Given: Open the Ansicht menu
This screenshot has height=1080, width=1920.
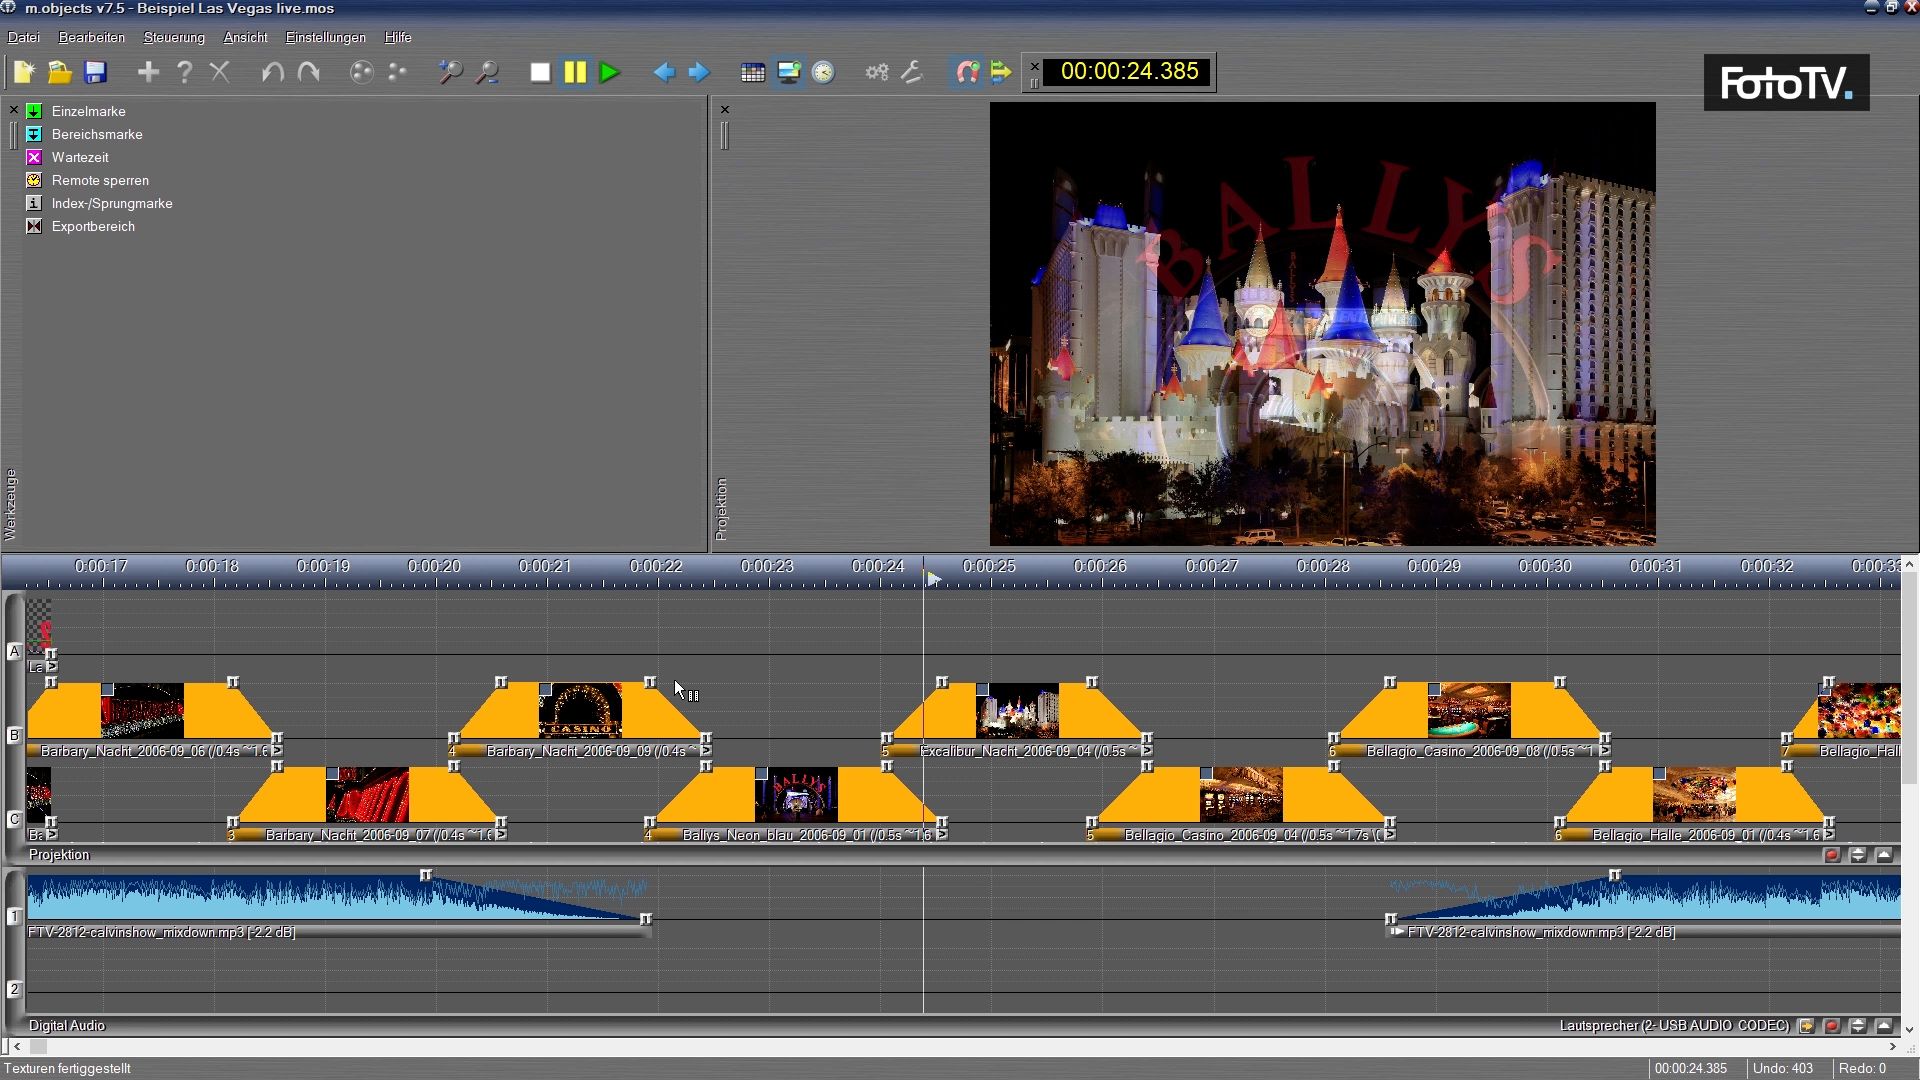Looking at the screenshot, I should [x=245, y=37].
